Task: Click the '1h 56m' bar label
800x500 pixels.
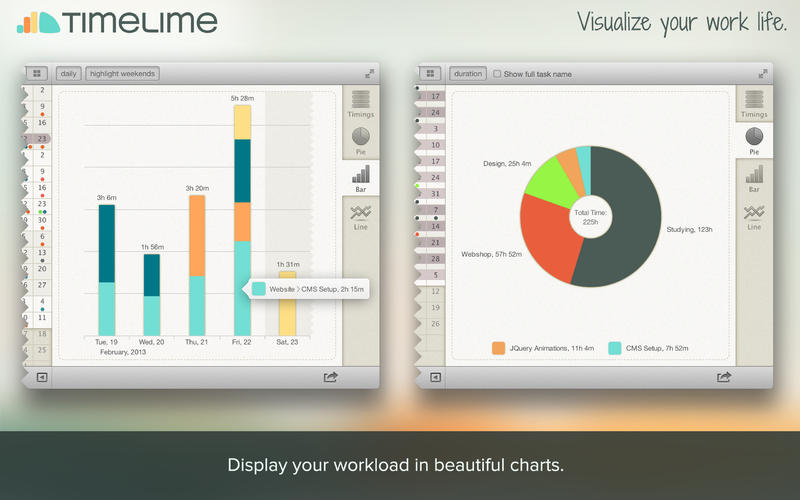Action: click(153, 247)
